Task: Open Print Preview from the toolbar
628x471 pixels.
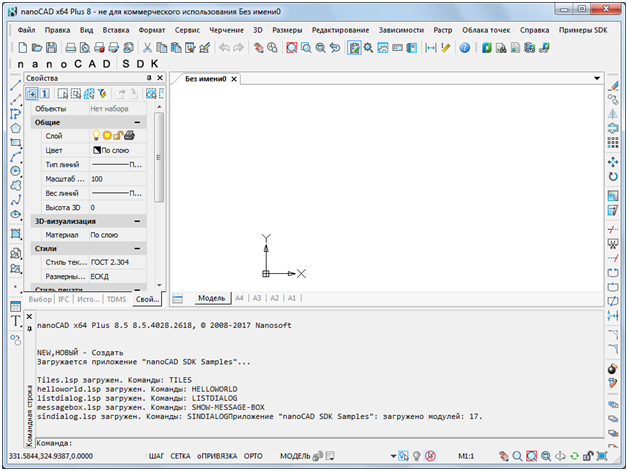Action: click(85, 48)
